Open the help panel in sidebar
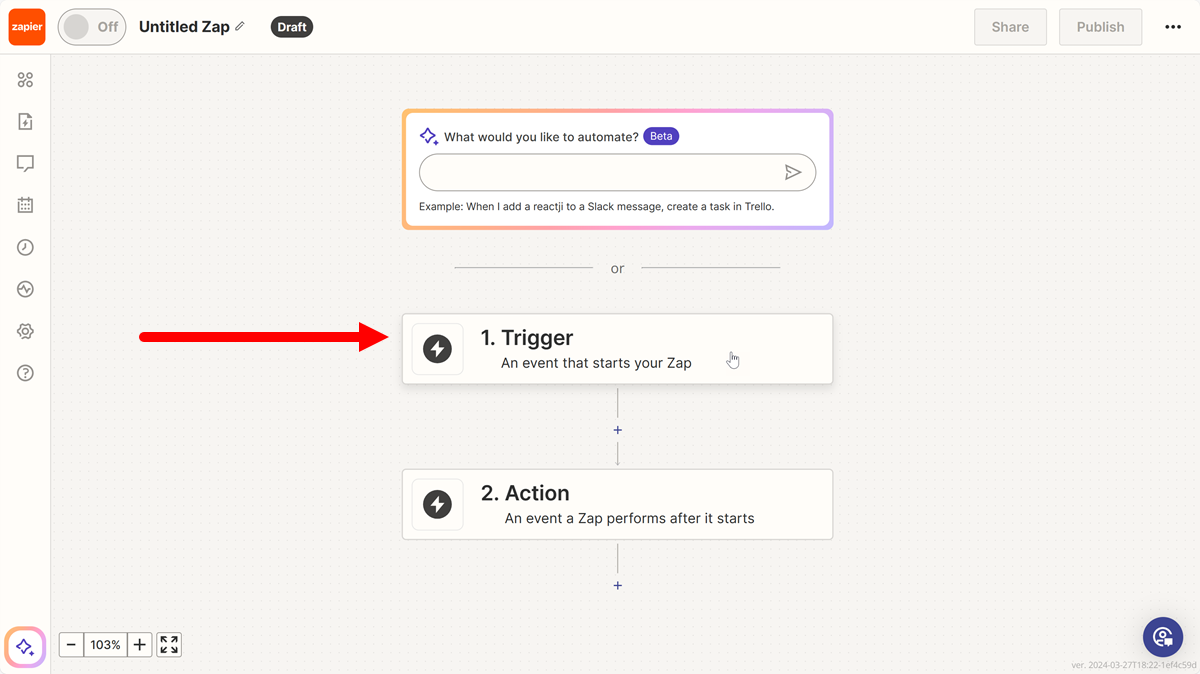The height and width of the screenshot is (674, 1200). 26,373
